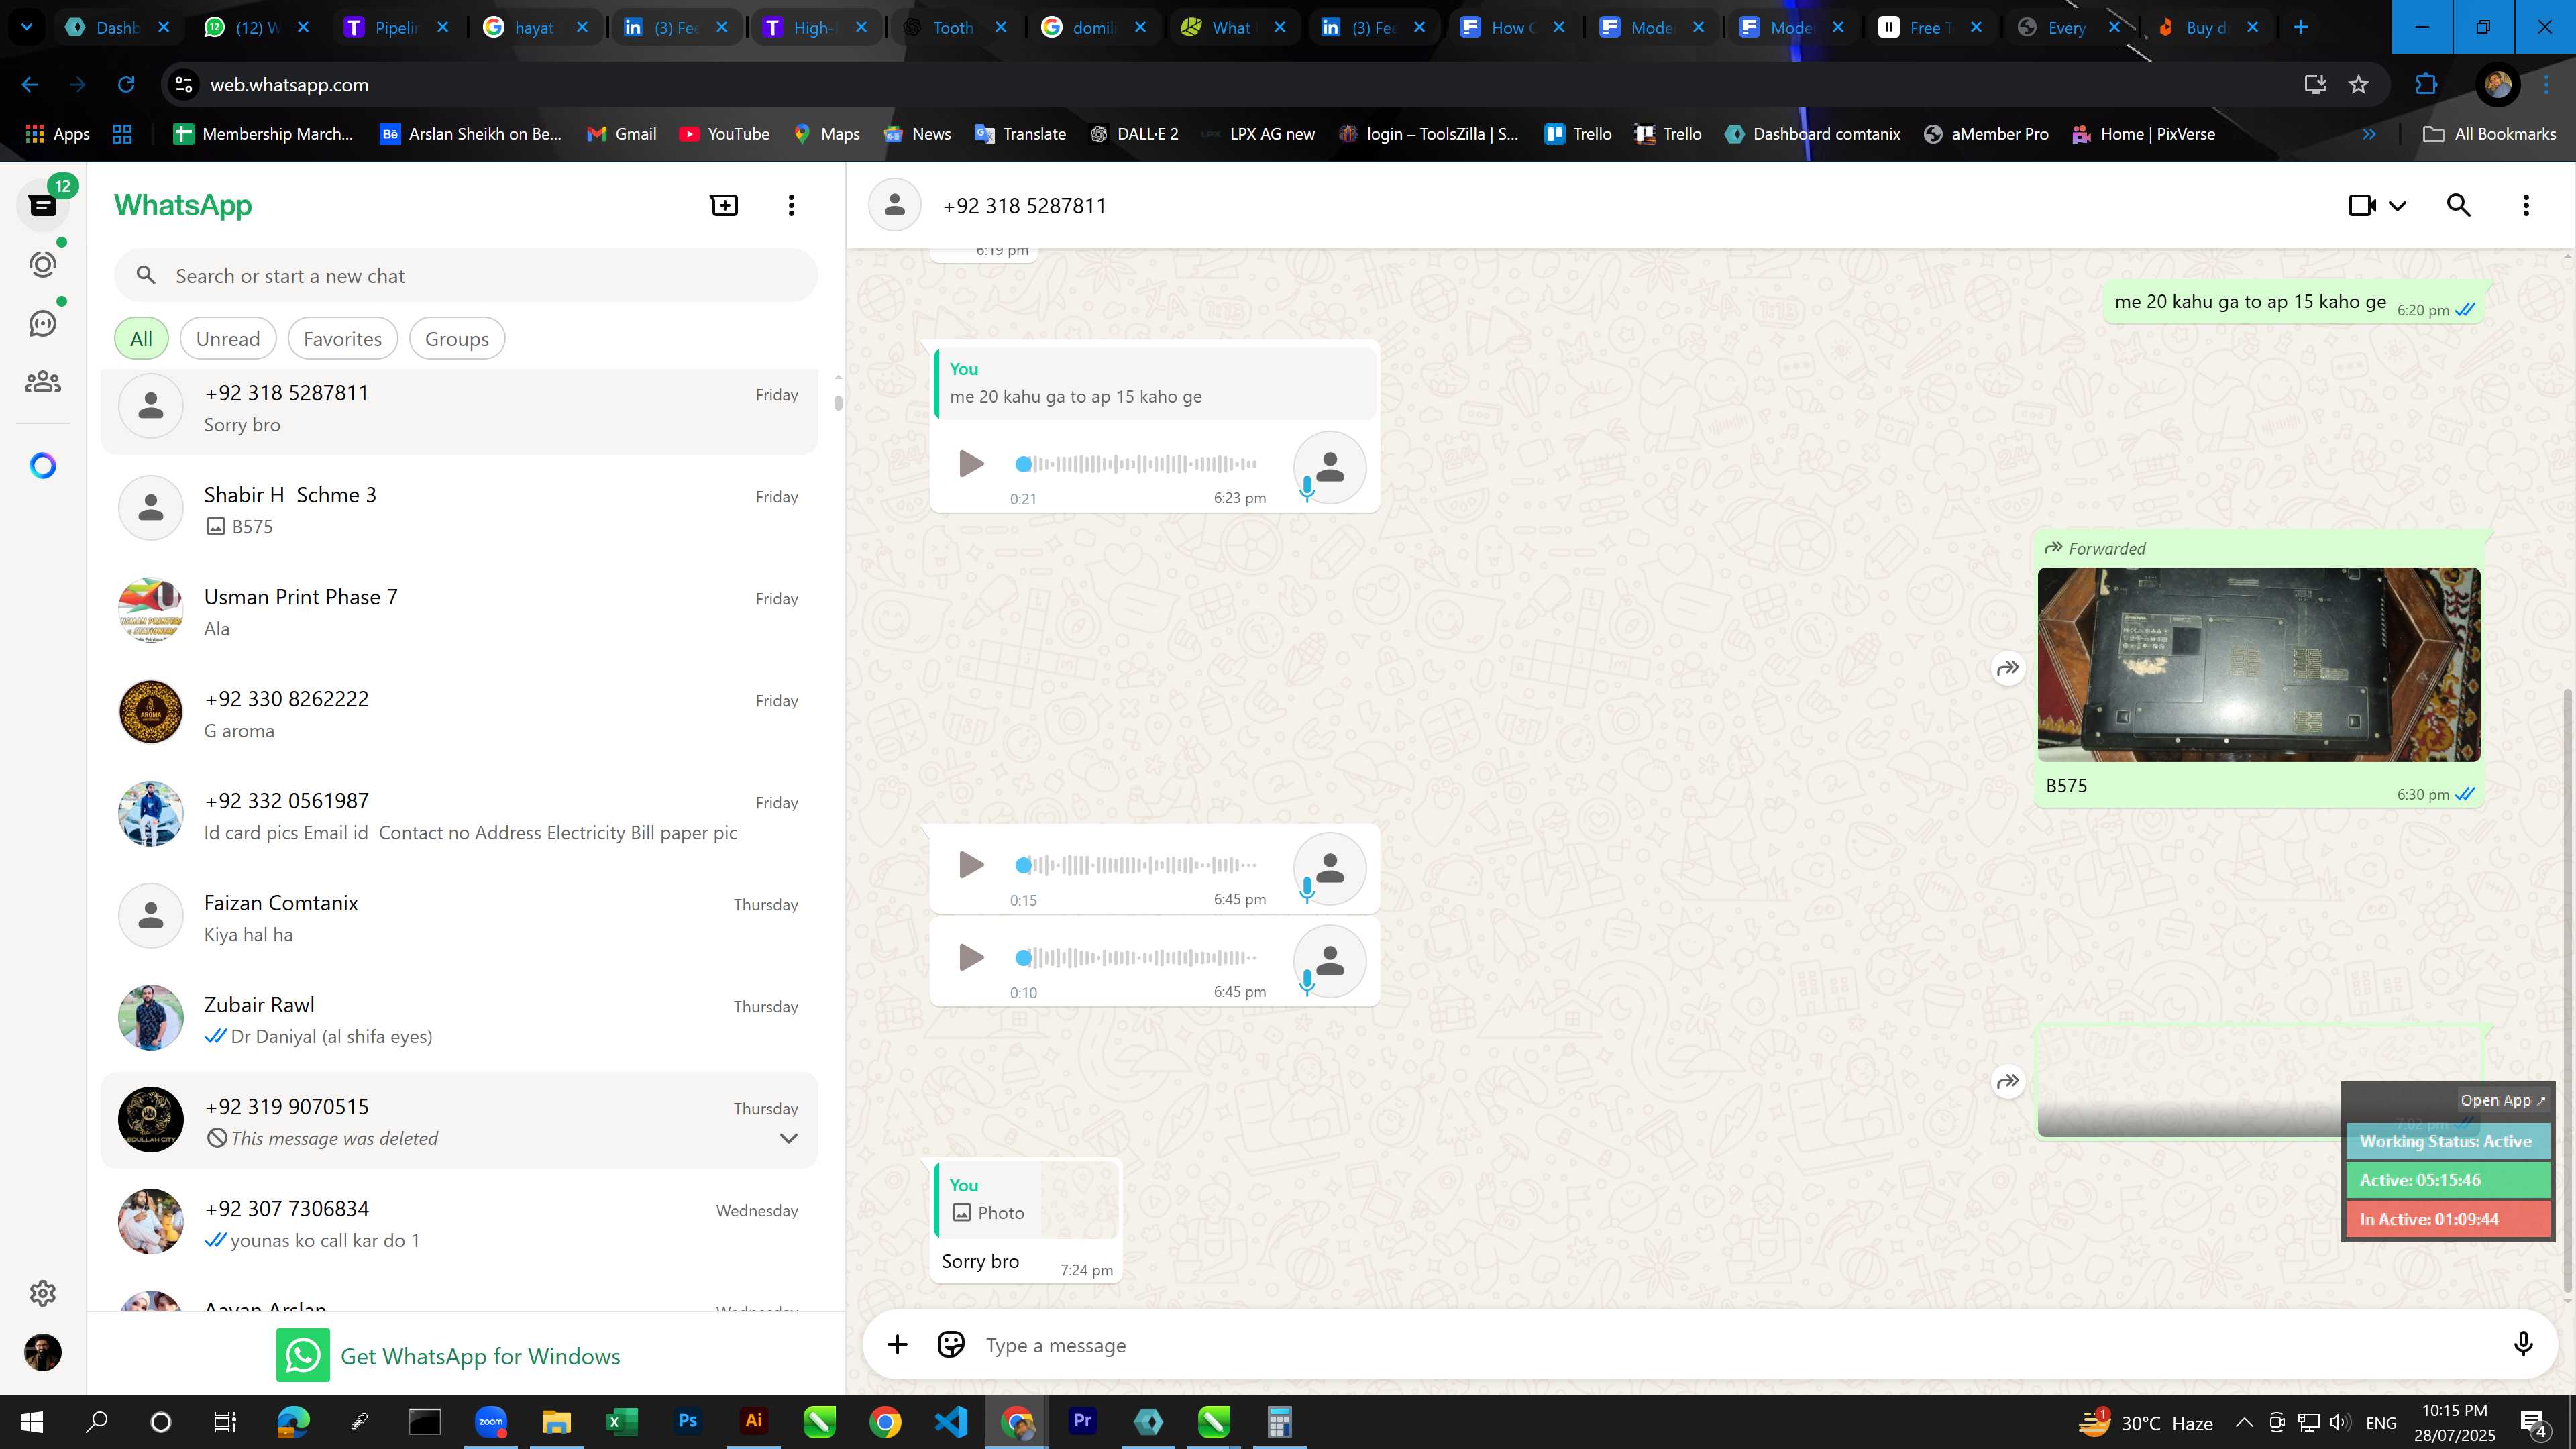The height and width of the screenshot is (1449, 2576).
Task: Open attach plus icon in message bar
Action: pos(897,1345)
